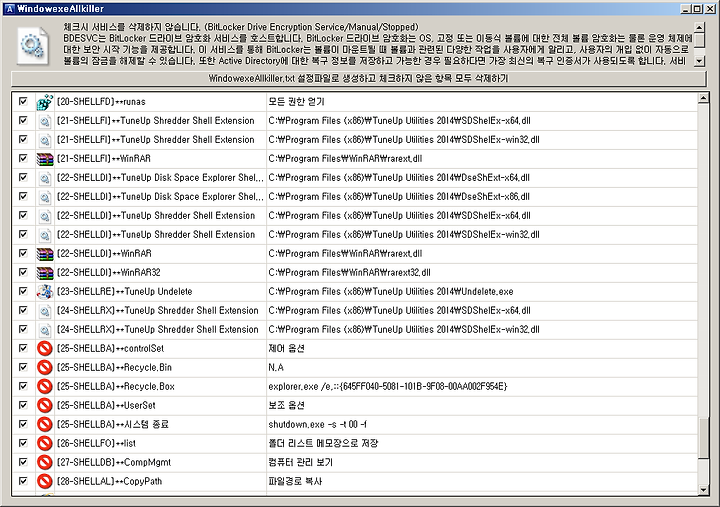Click the DseShExt-x64.dll path text

pyautogui.click(x=399, y=178)
